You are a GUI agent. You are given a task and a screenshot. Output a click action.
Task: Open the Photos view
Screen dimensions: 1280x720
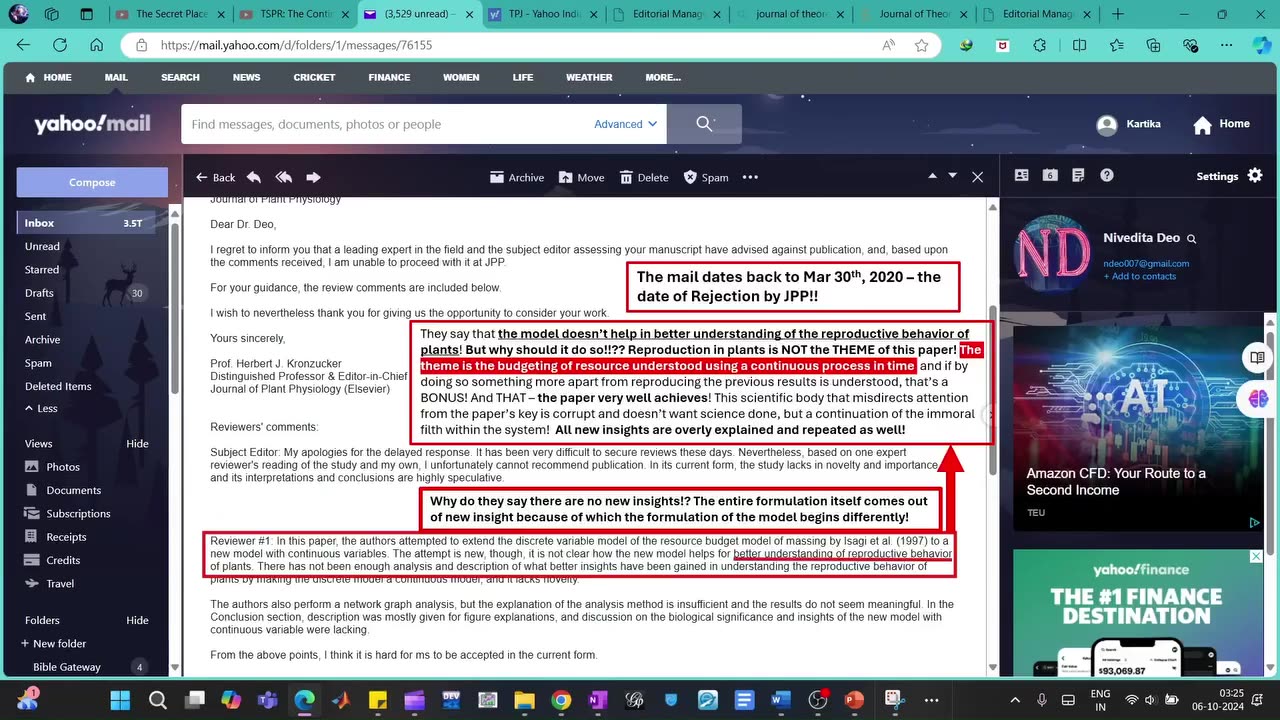63,467
